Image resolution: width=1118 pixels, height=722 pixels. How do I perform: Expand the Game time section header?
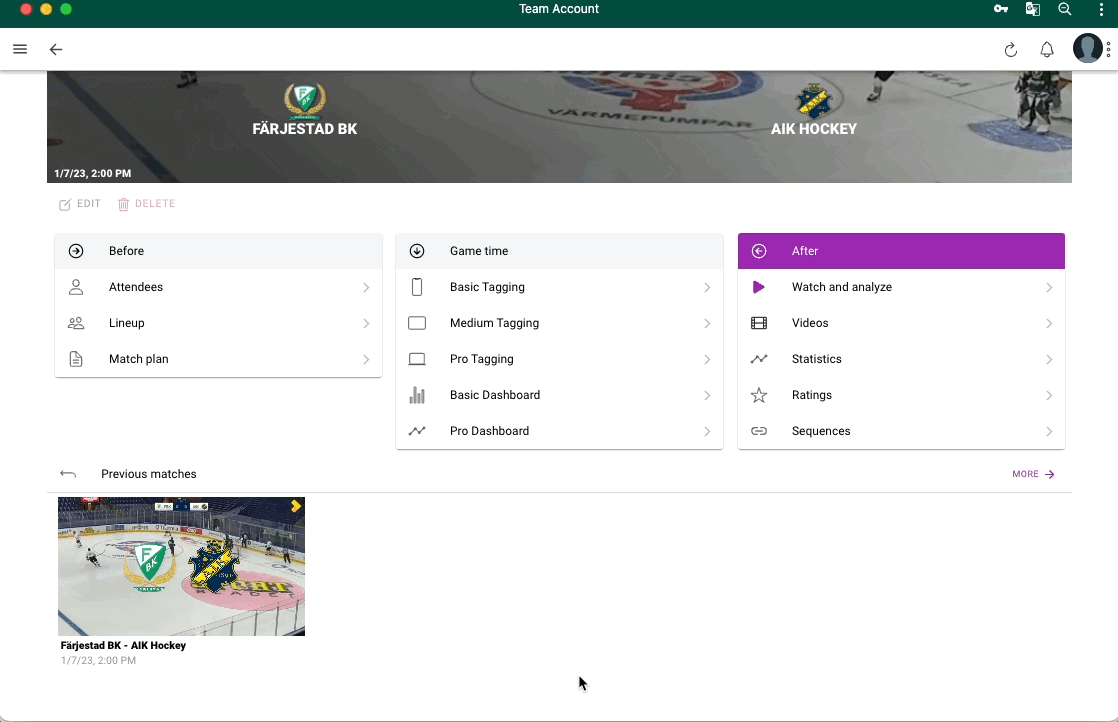(559, 251)
